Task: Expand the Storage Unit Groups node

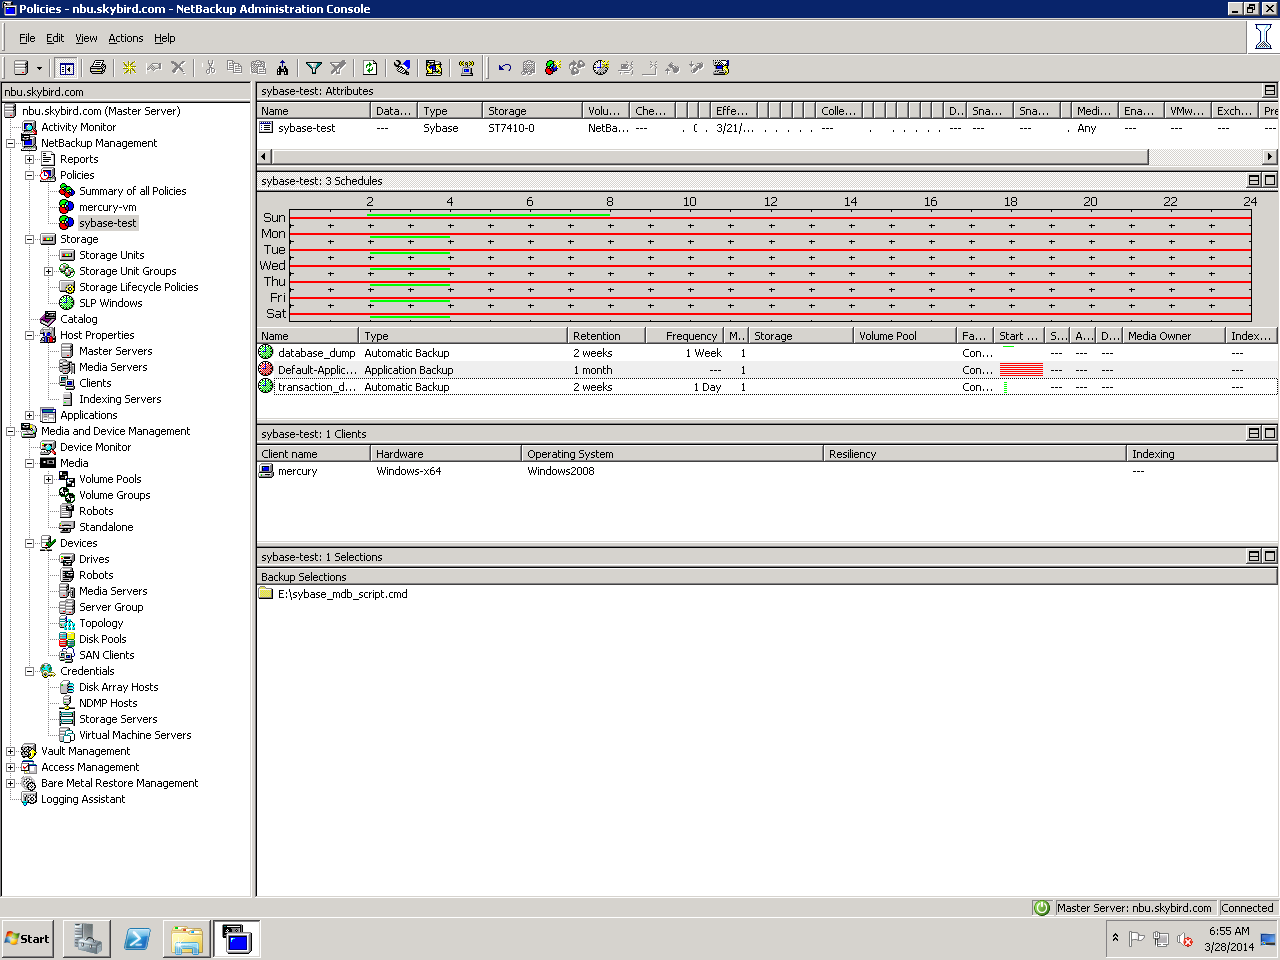Action: click(48, 271)
